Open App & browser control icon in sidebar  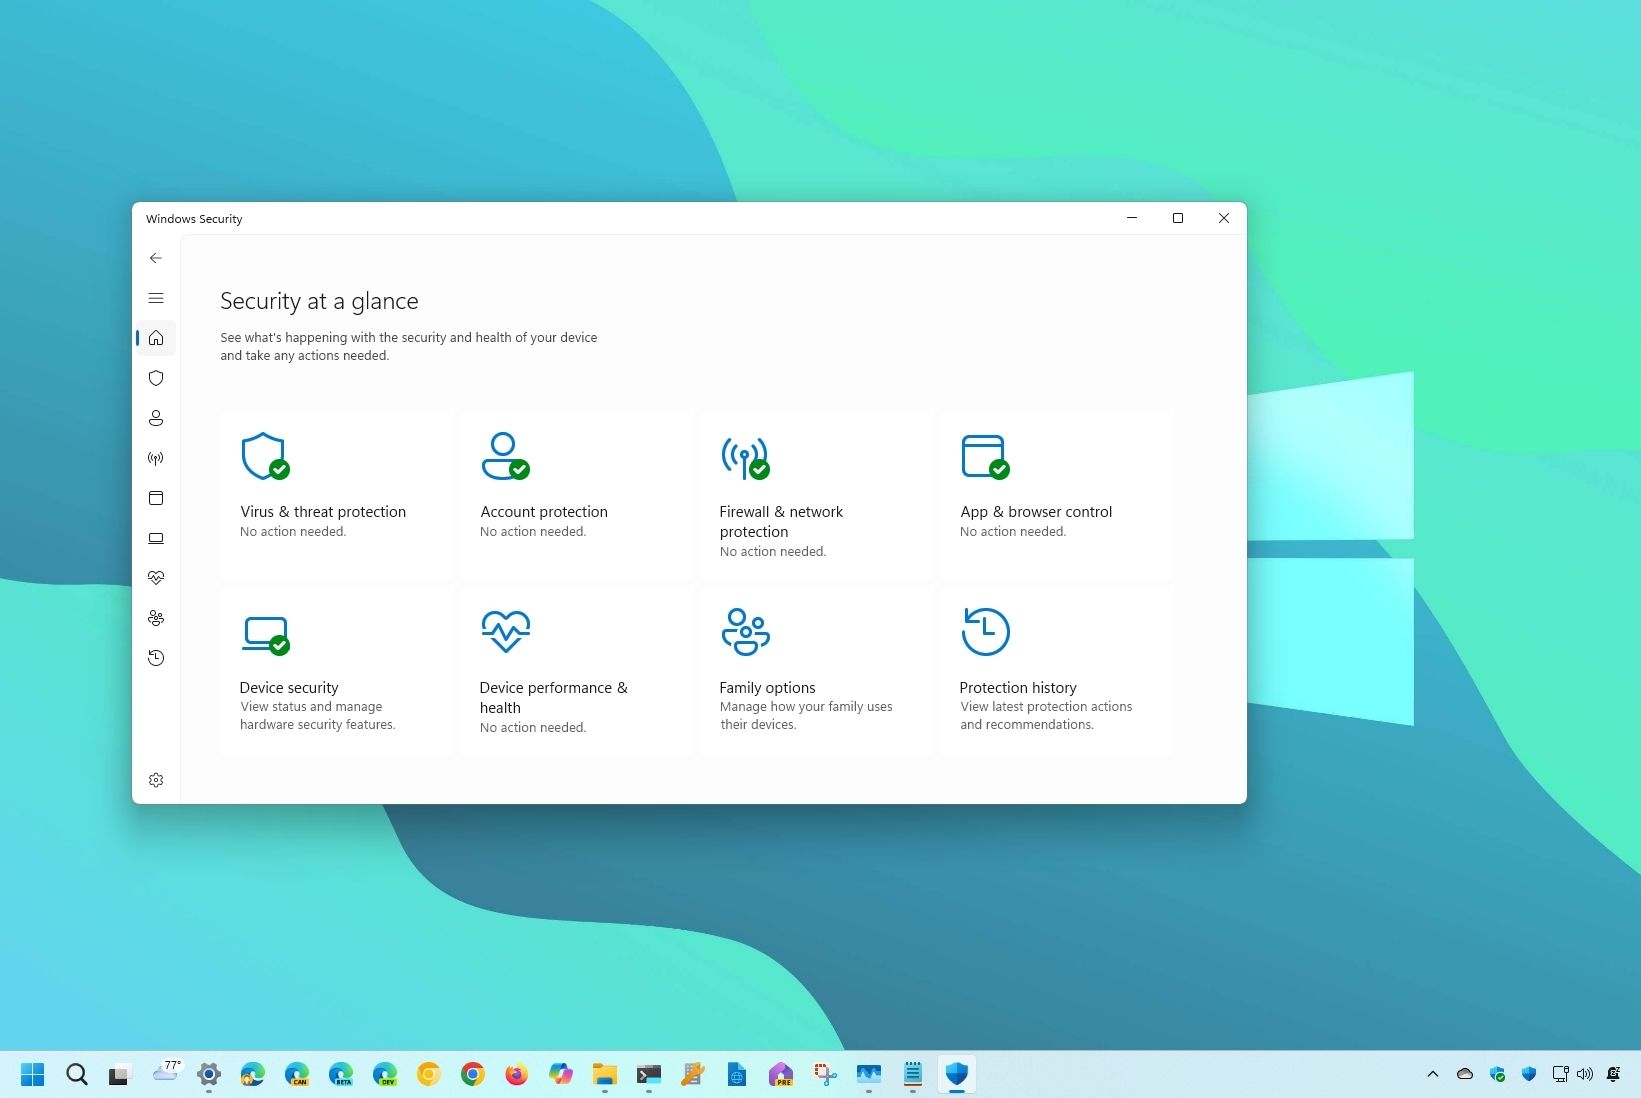coord(156,498)
